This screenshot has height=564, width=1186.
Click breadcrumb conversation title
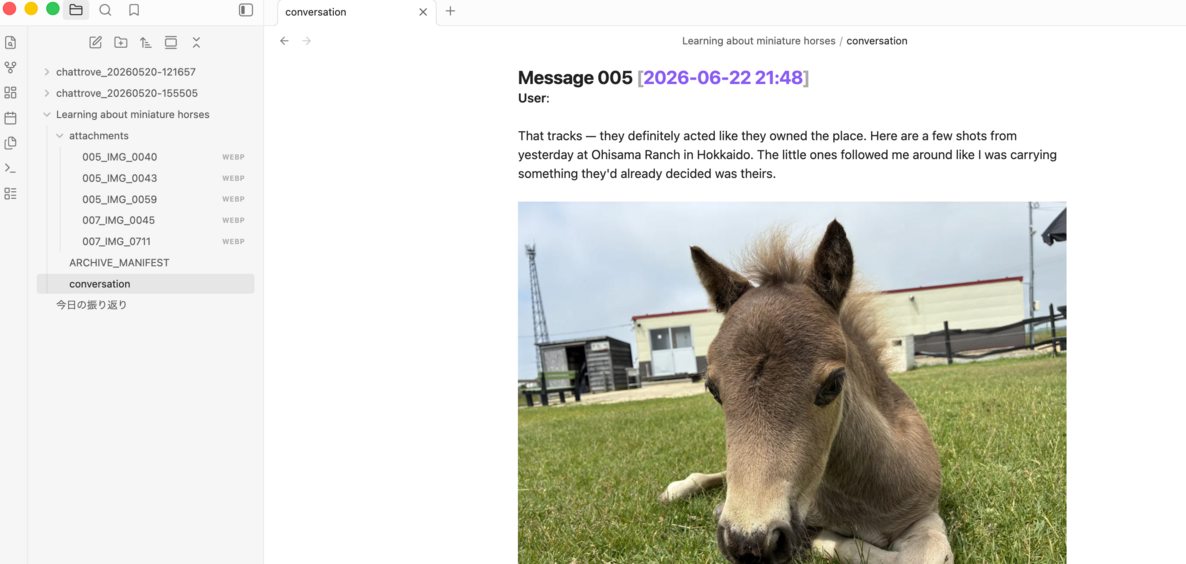pos(877,41)
